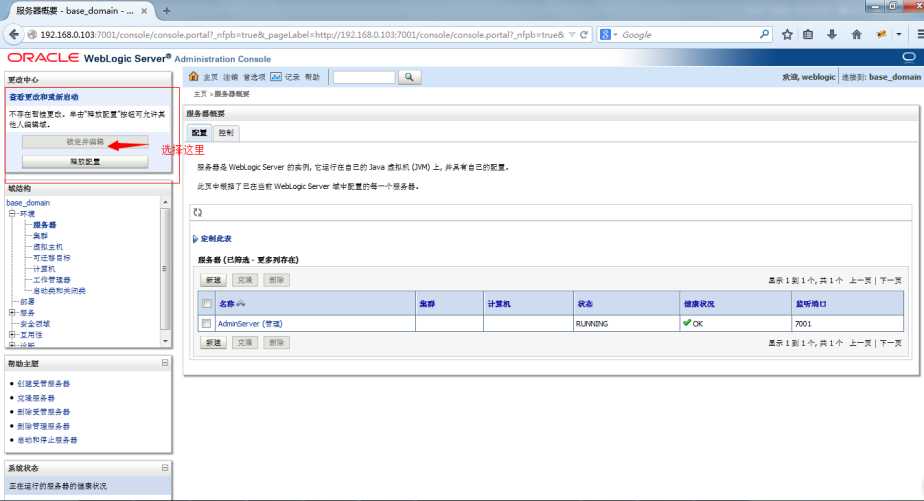The width and height of the screenshot is (924, 501).
Task: Click 注销 (logout) in the console toolbar
Action: (230, 77)
